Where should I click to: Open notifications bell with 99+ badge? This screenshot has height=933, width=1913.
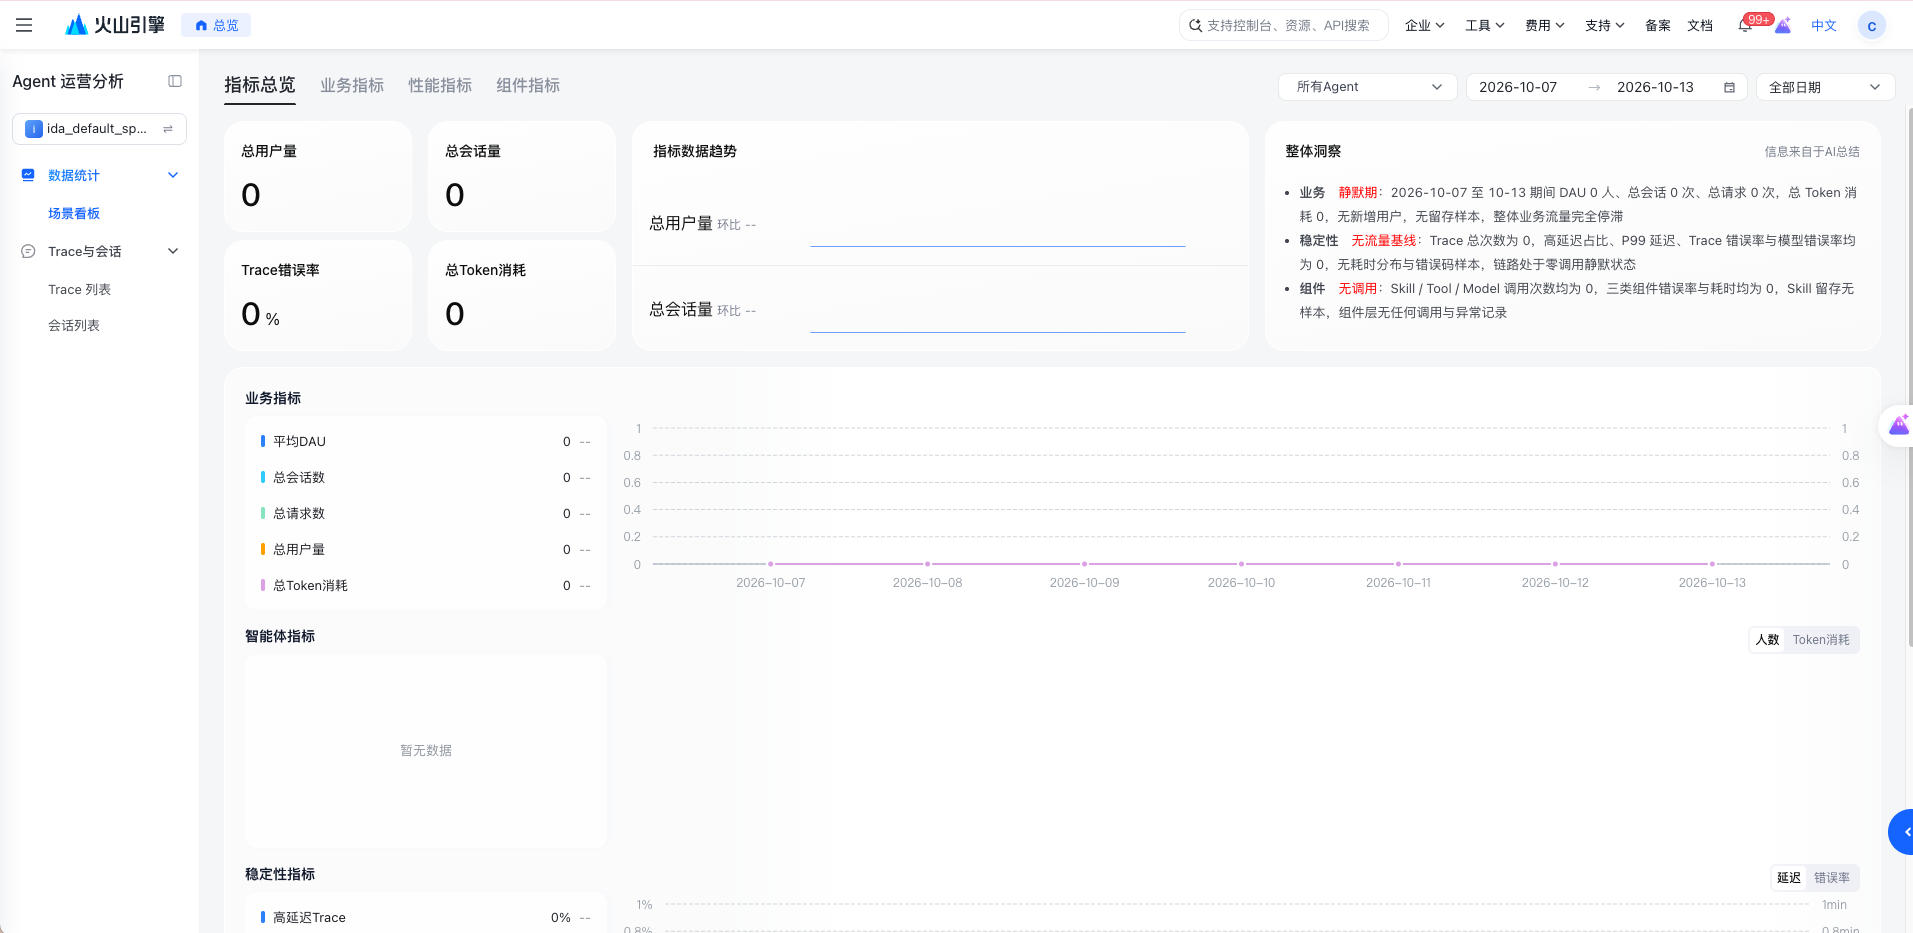[1745, 26]
